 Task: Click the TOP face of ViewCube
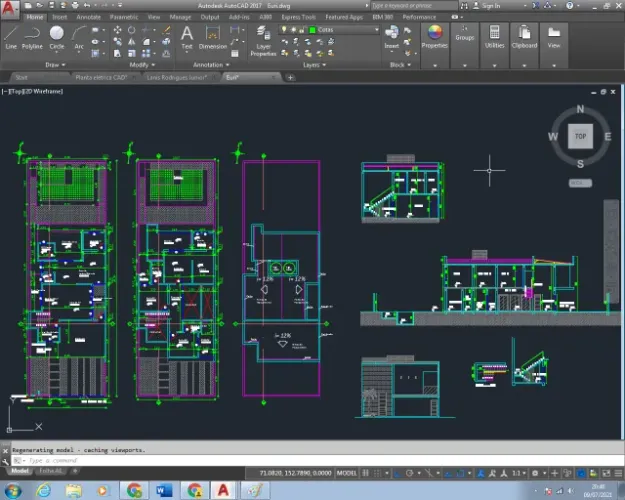click(580, 136)
